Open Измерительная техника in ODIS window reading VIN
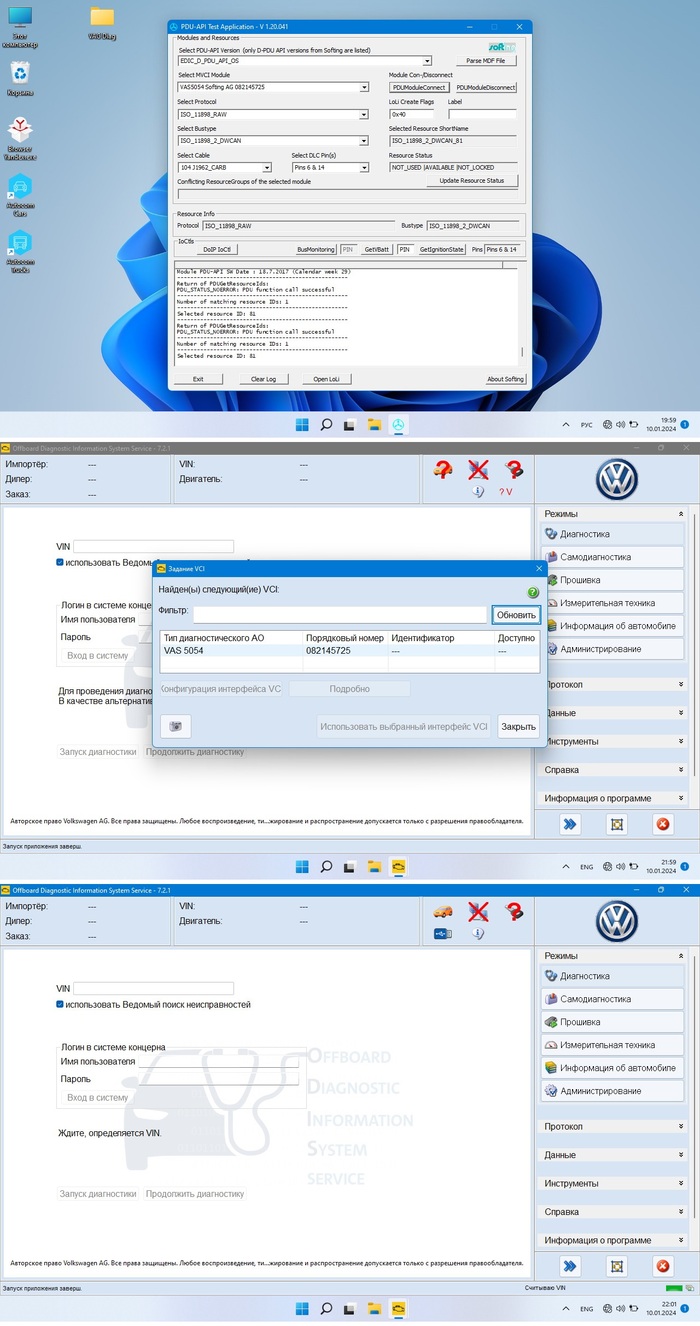Viewport: 700px width, 1326px height. point(612,1045)
